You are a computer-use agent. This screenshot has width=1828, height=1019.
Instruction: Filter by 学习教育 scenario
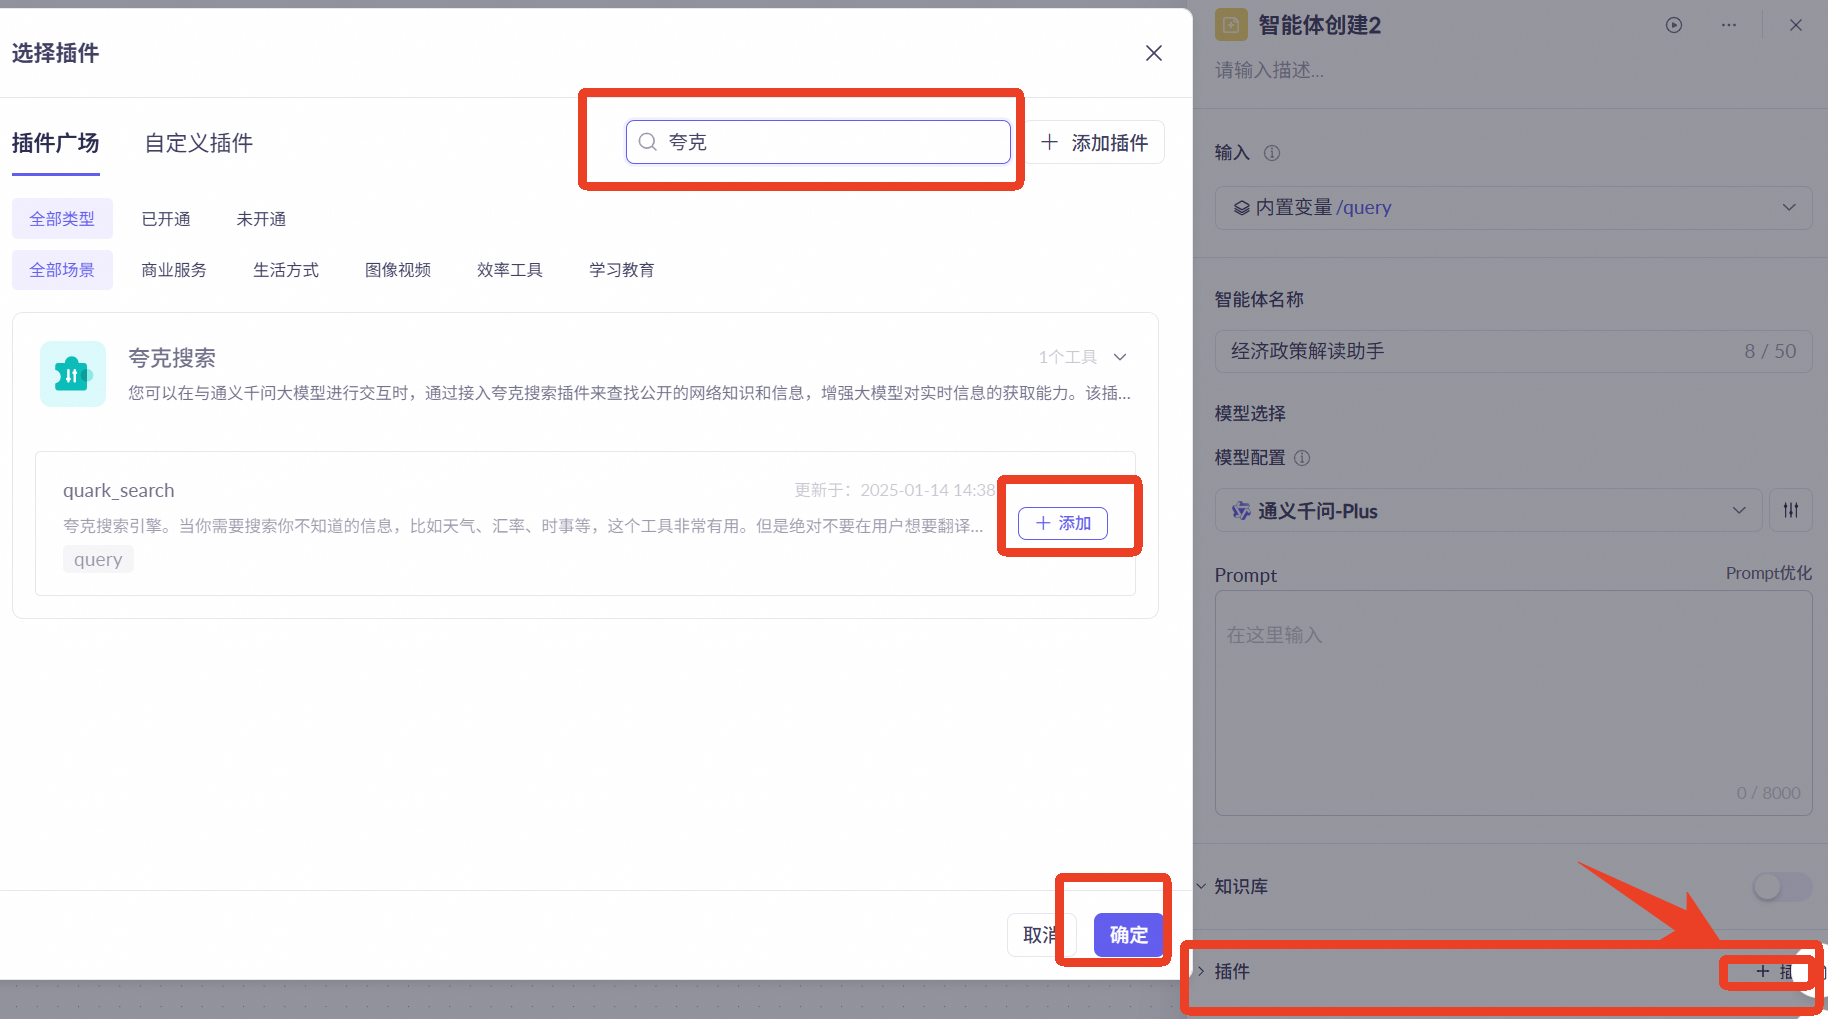(622, 270)
